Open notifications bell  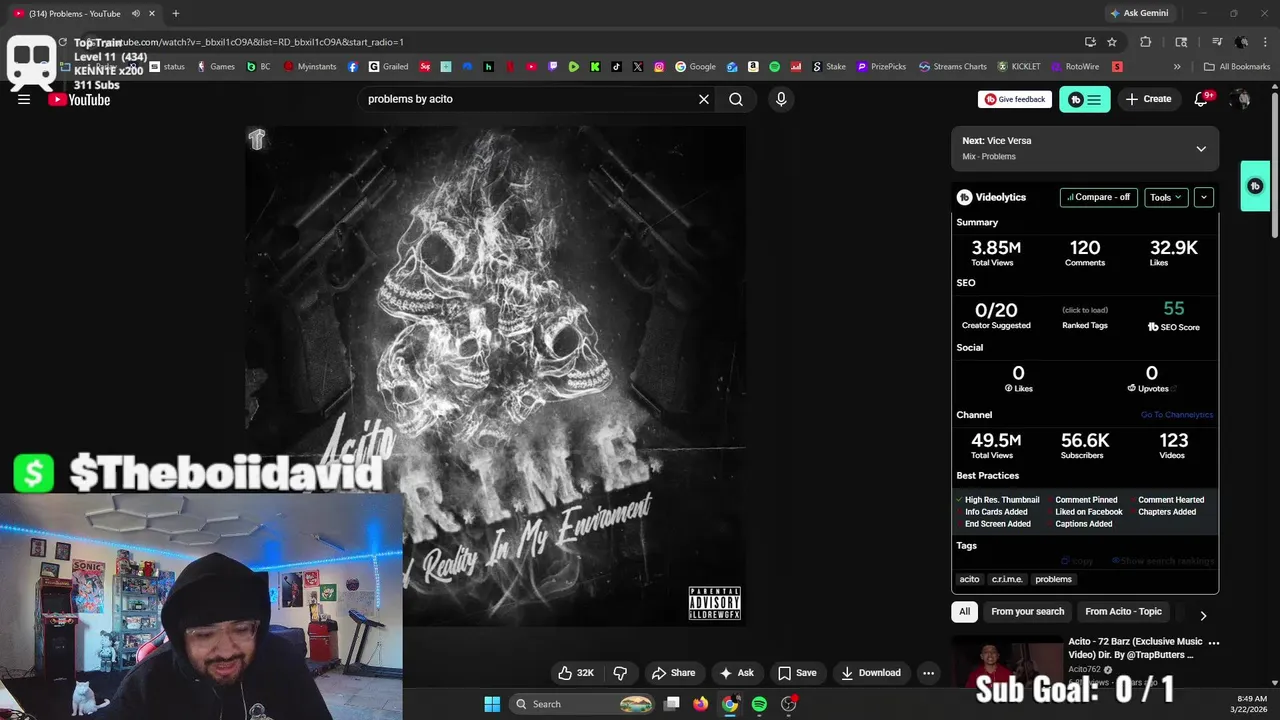tap(1202, 99)
